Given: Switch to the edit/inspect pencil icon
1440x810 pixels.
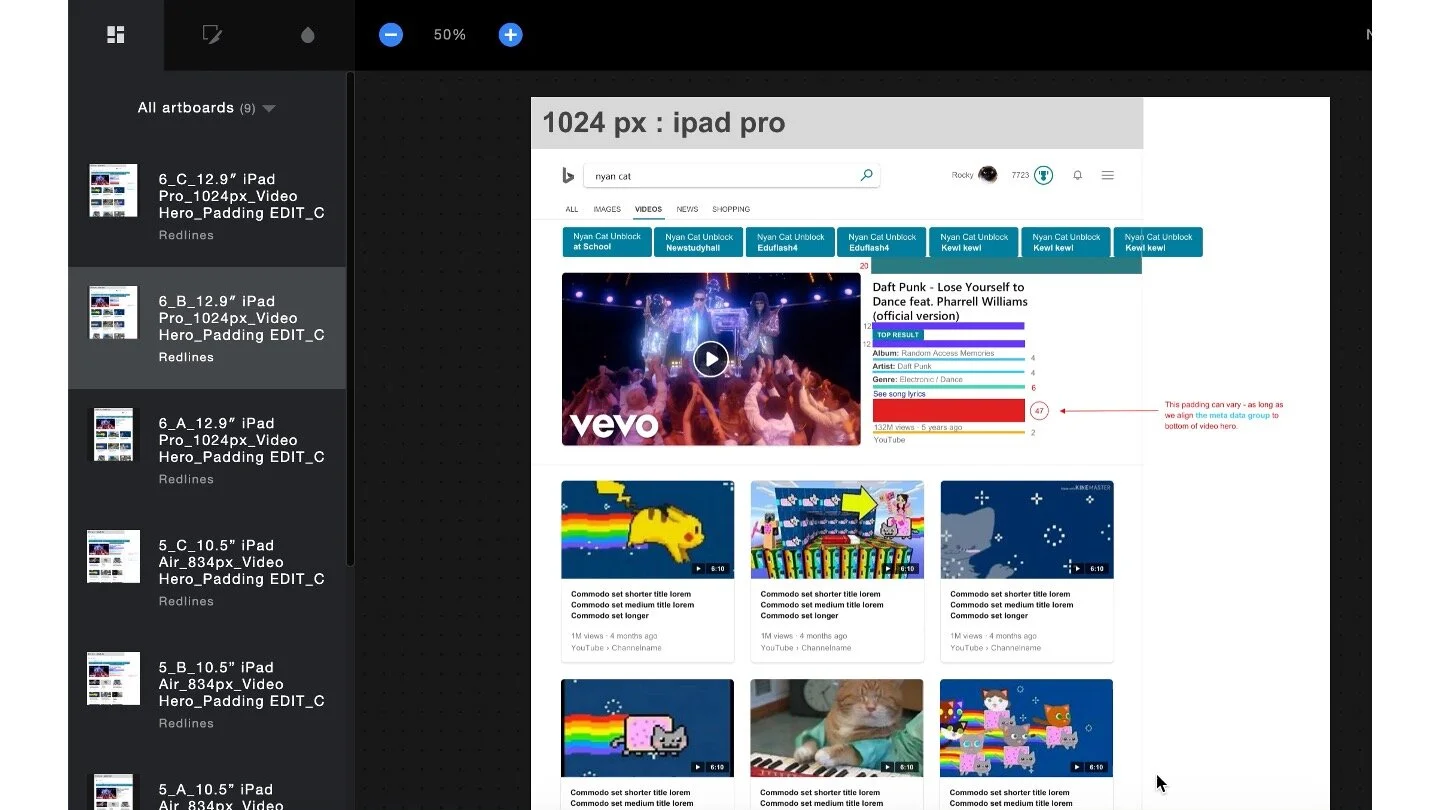Looking at the screenshot, I should point(212,35).
